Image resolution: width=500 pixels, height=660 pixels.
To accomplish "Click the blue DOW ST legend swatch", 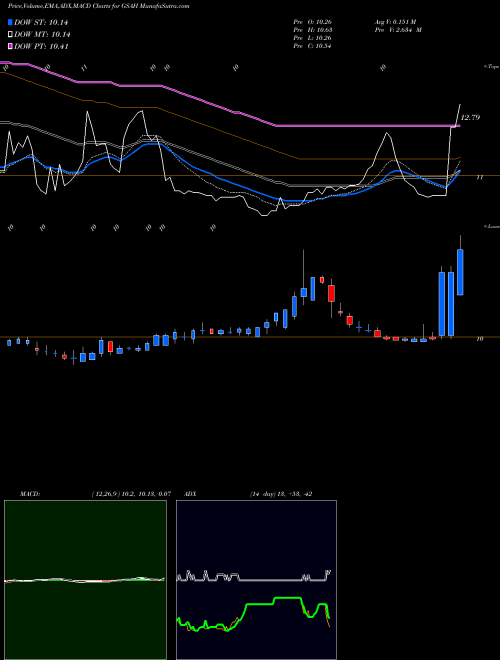I will (x=11, y=22).
